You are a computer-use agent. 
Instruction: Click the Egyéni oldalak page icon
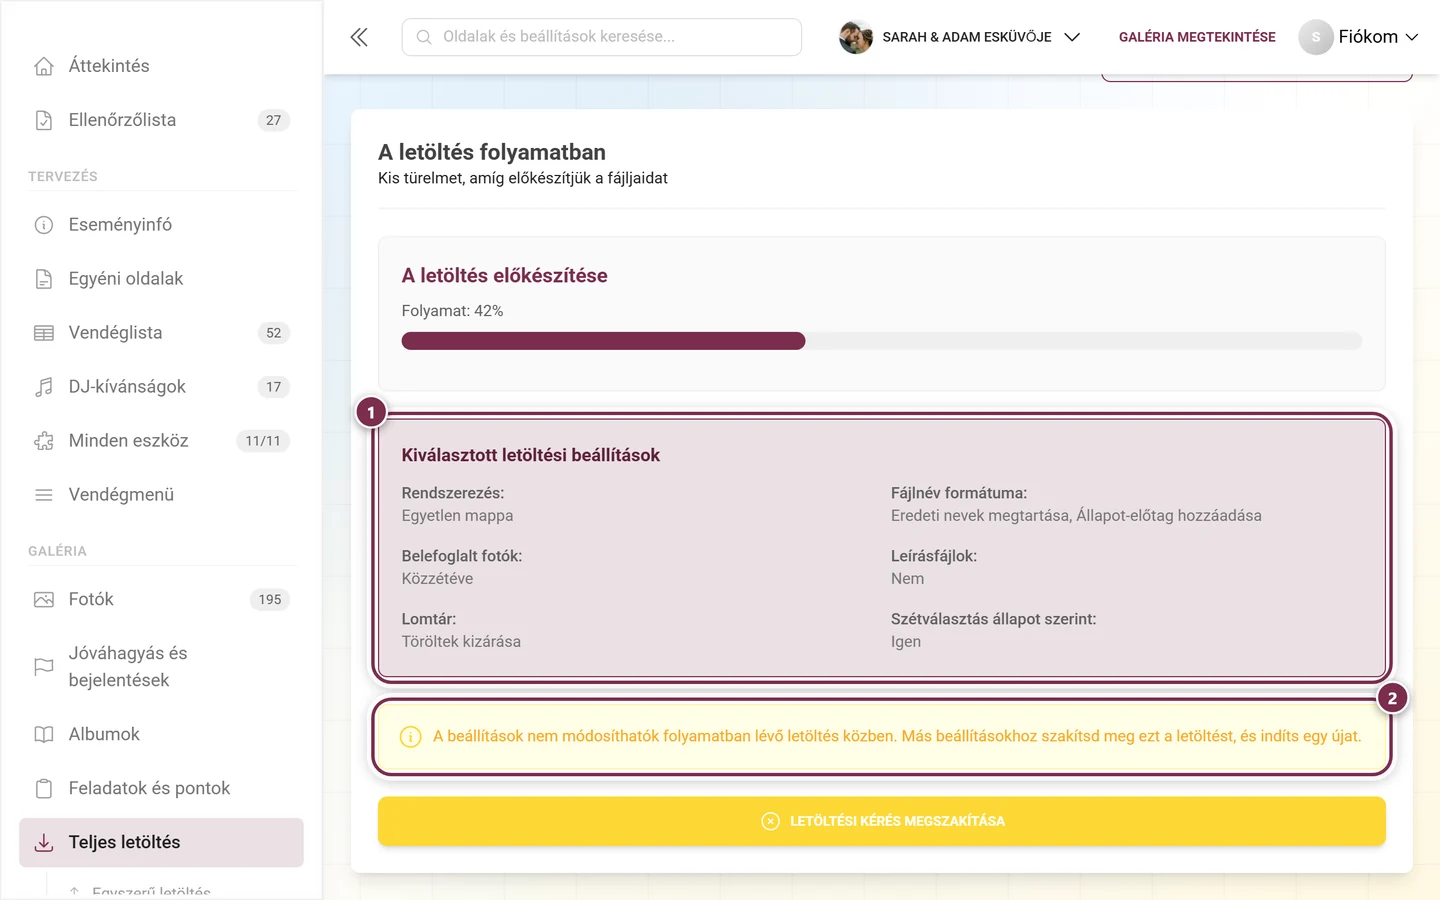pos(44,279)
